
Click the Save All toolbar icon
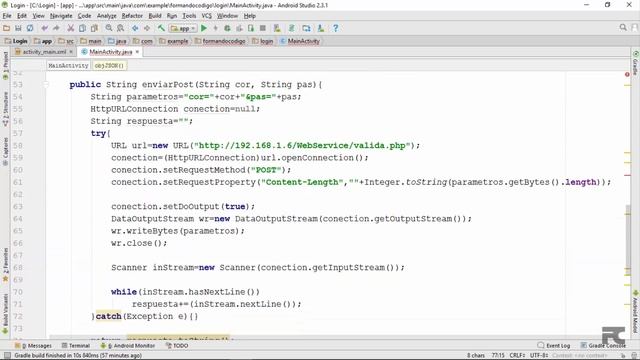point(18,28)
